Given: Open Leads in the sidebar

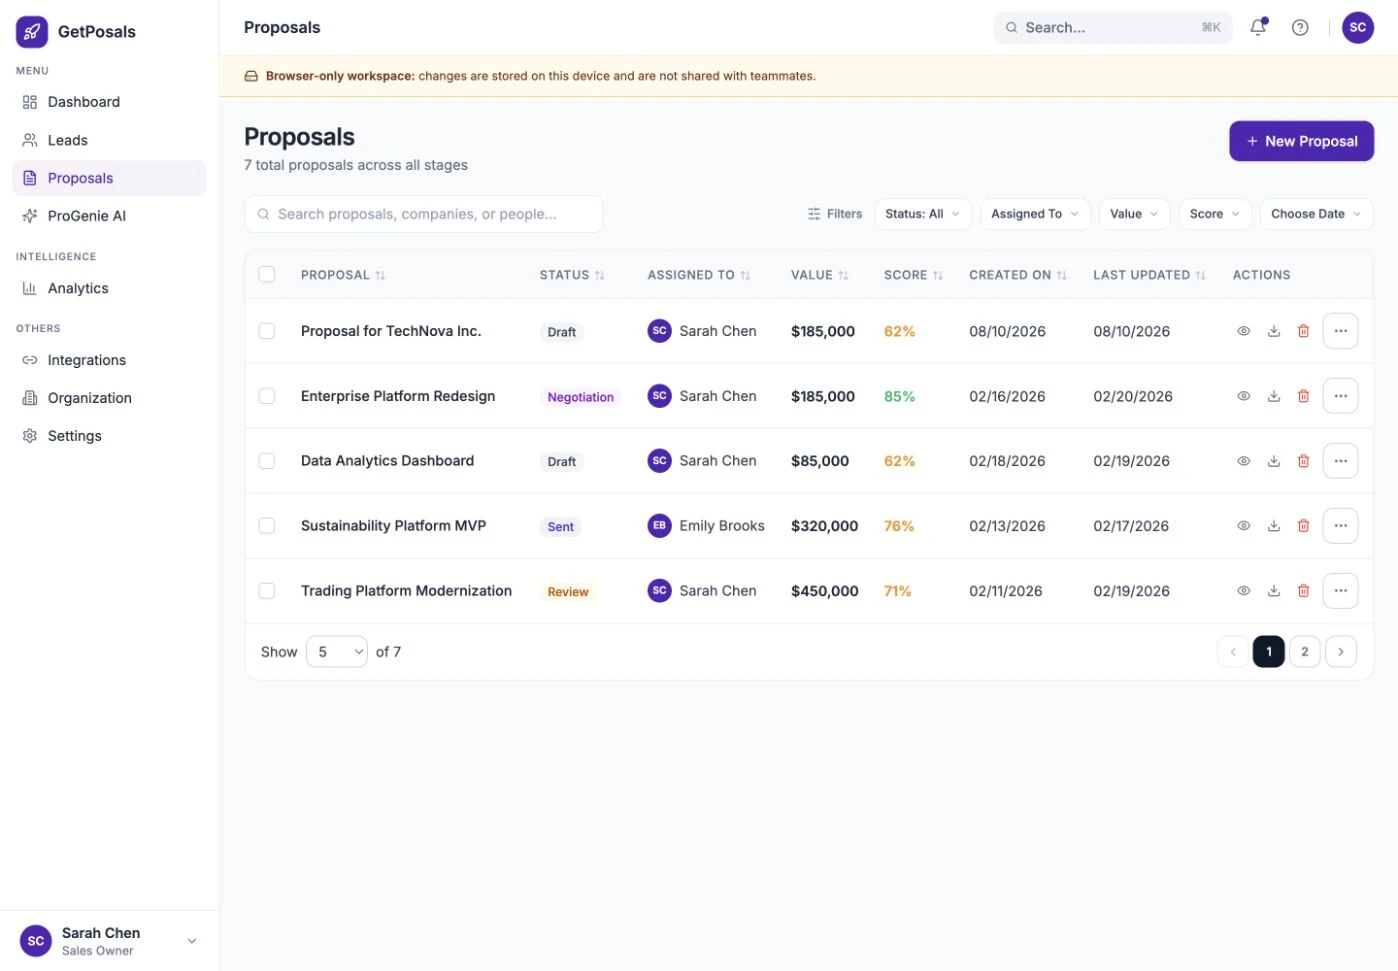Looking at the screenshot, I should pyautogui.click(x=109, y=140).
